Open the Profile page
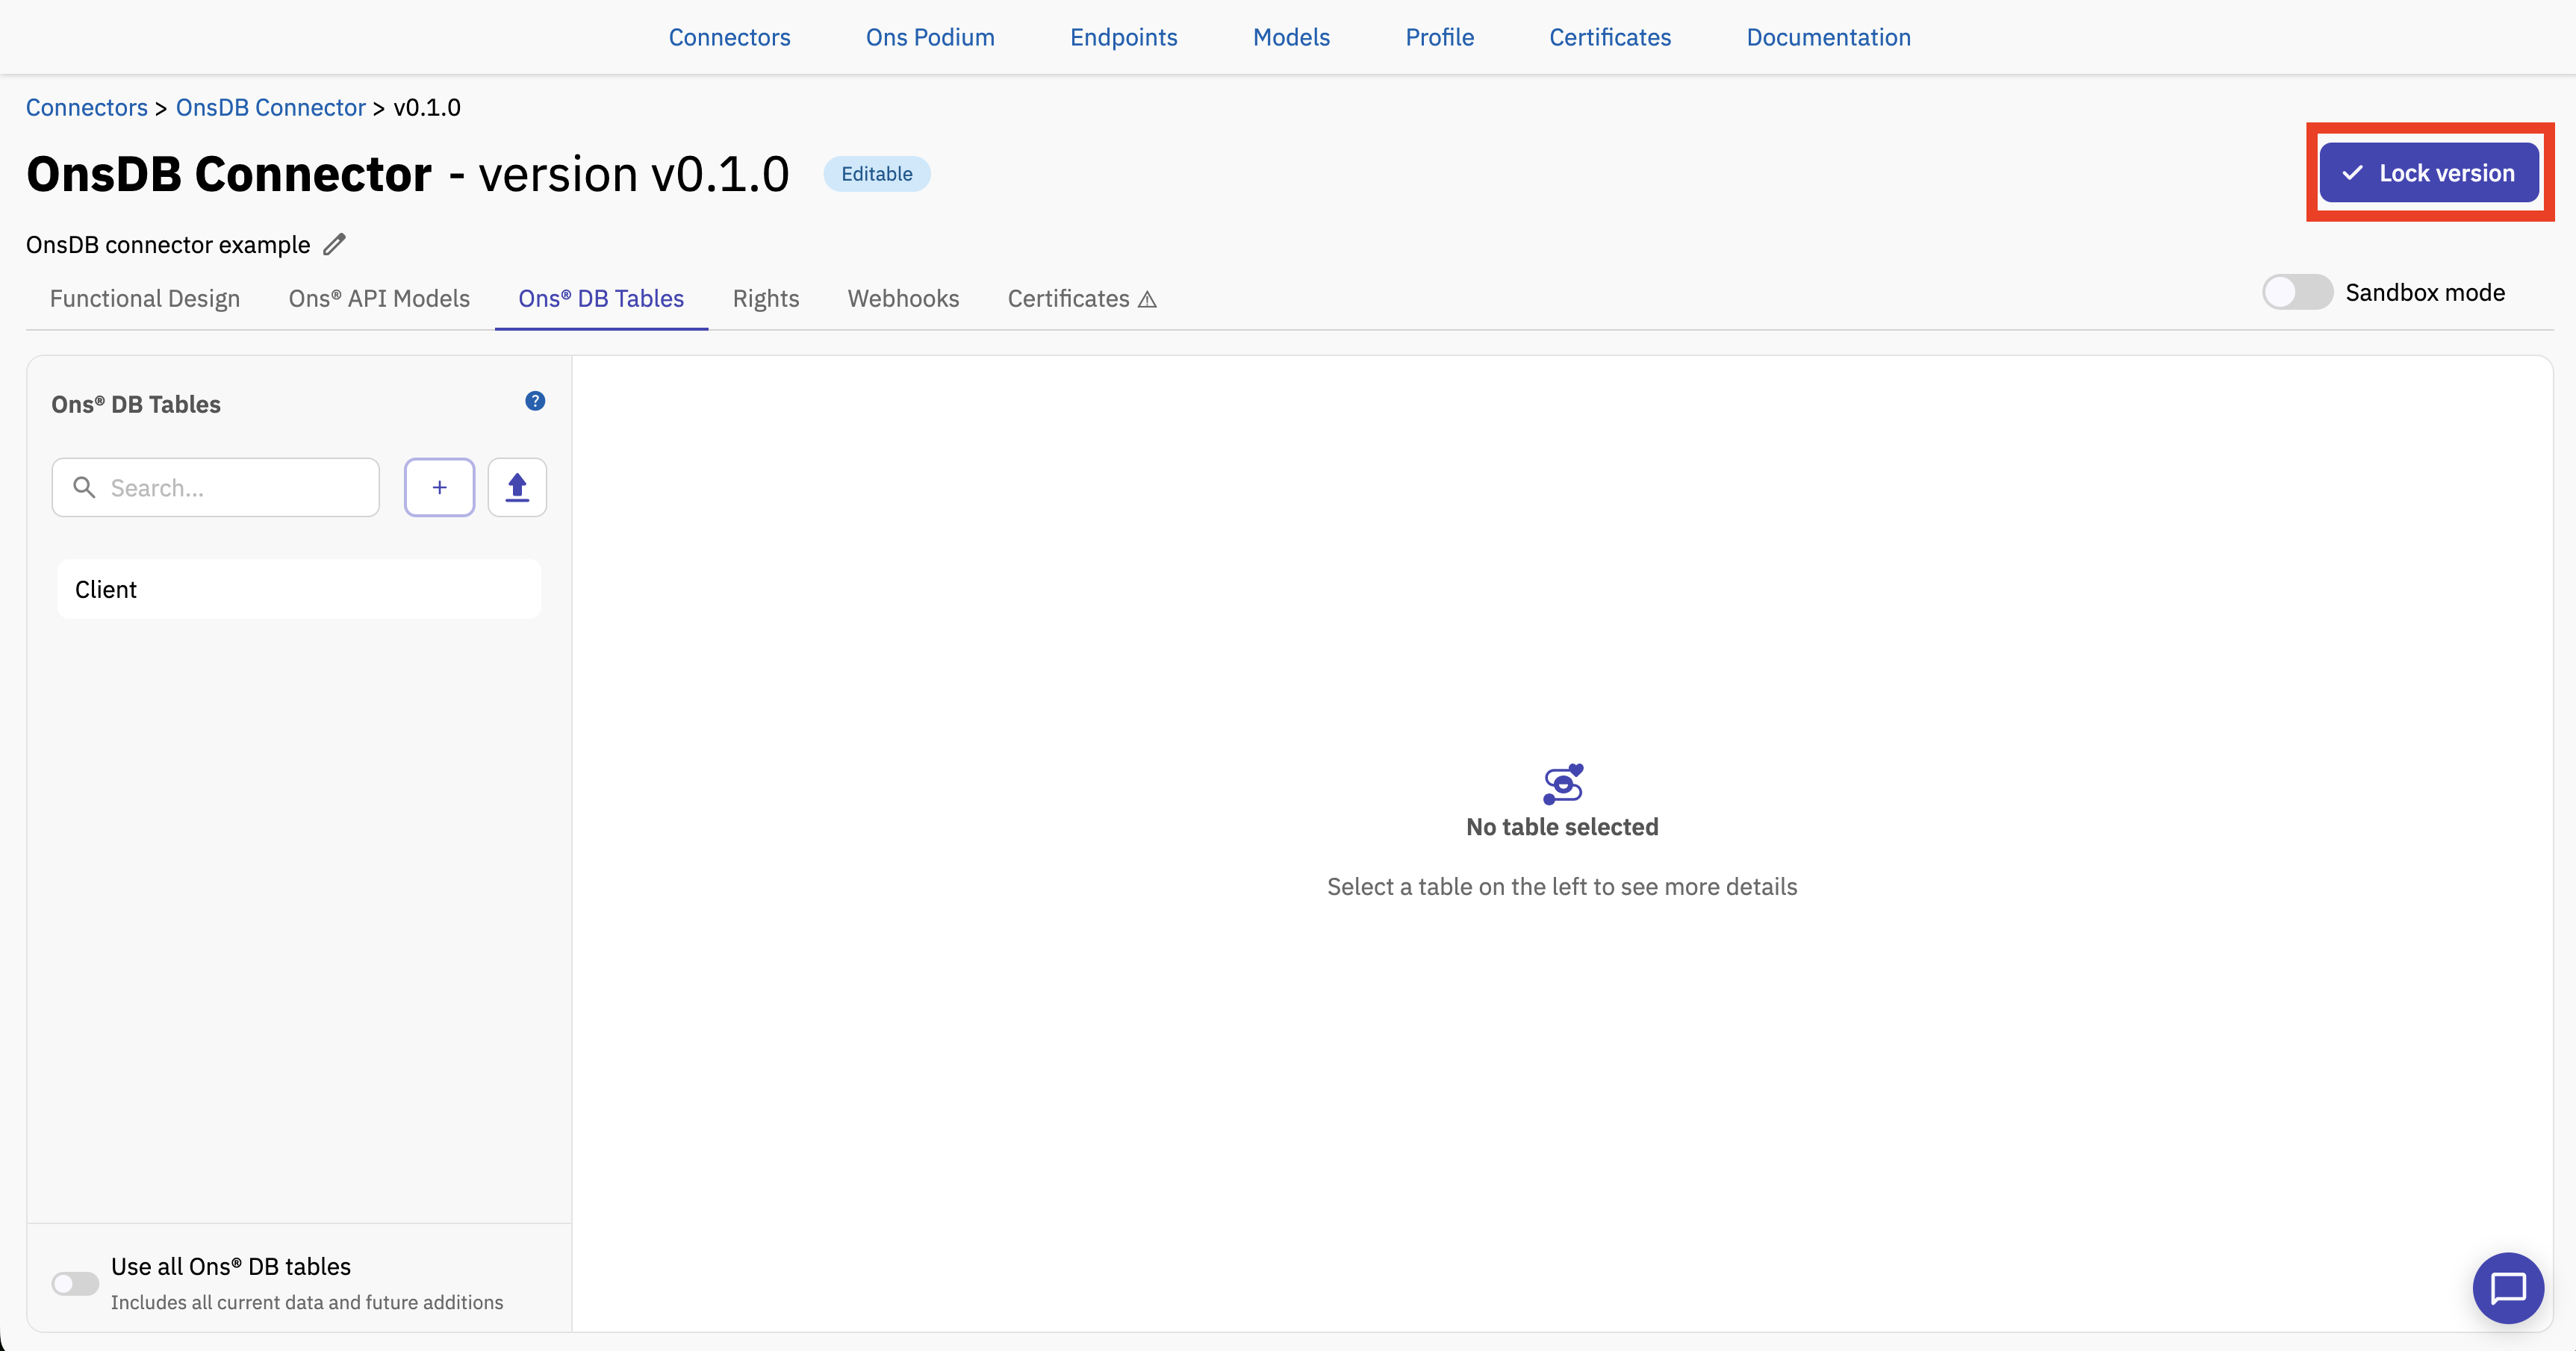This screenshot has width=2576, height=1351. click(x=1440, y=37)
